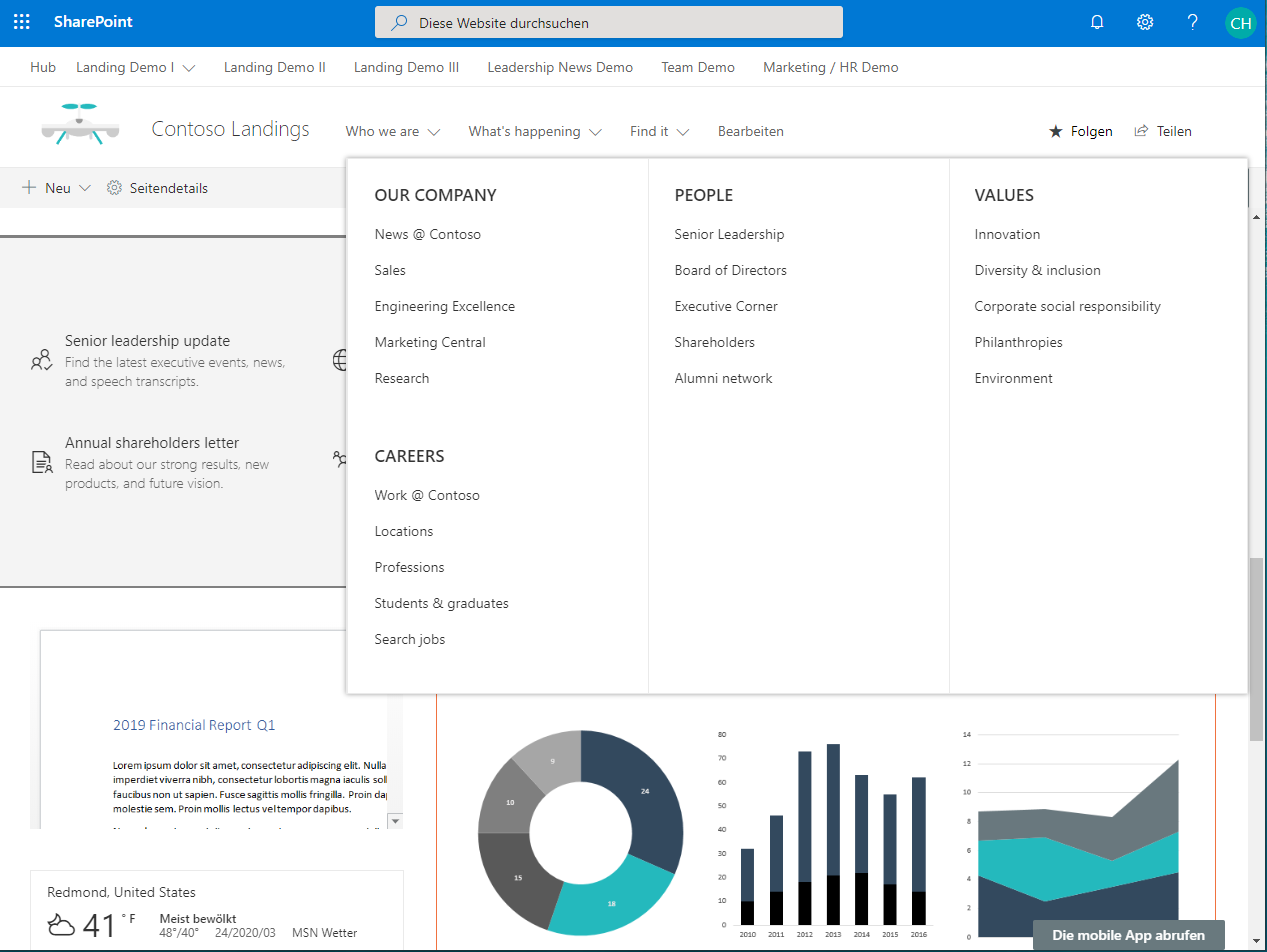The image size is (1267, 952).
Task: Click the Senior leadership update people icon
Action: pos(41,361)
